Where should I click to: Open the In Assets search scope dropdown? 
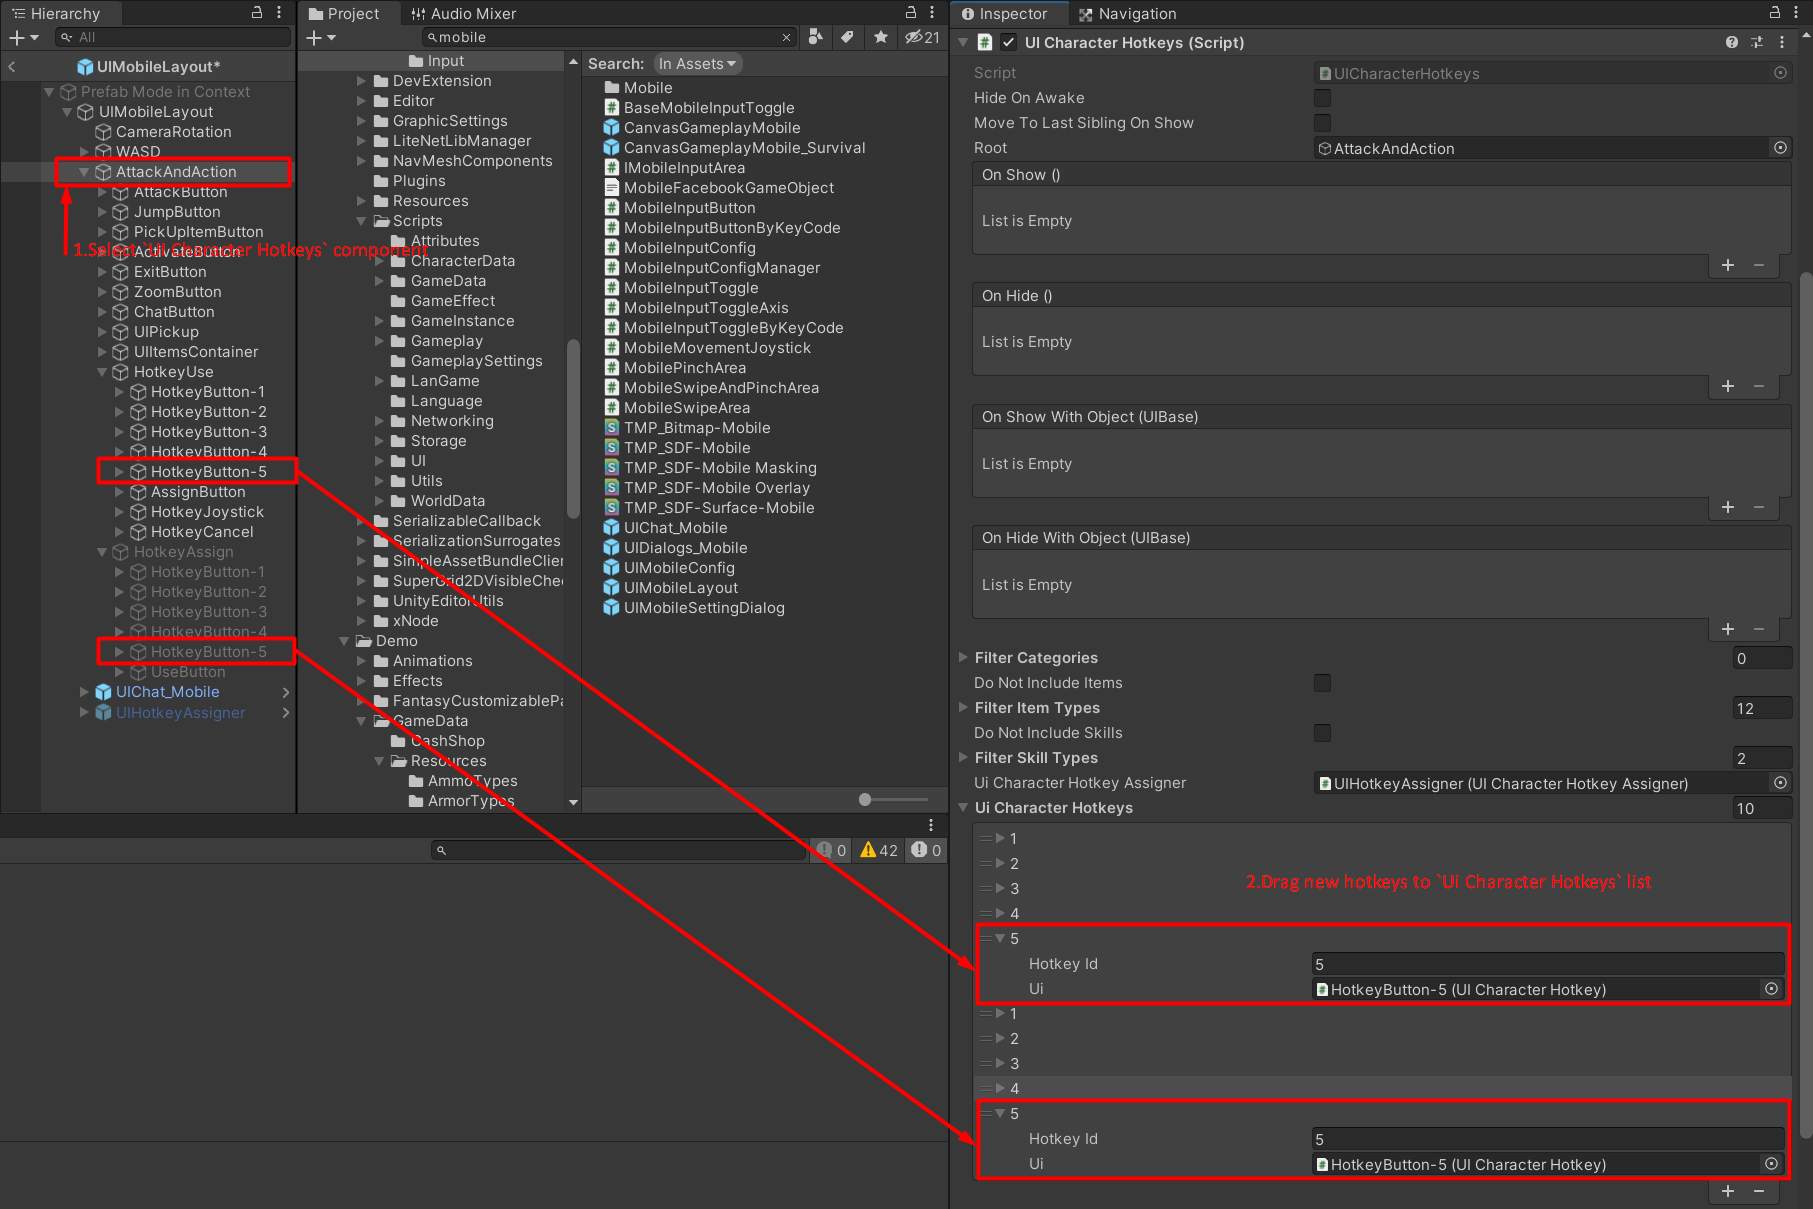click(x=697, y=63)
